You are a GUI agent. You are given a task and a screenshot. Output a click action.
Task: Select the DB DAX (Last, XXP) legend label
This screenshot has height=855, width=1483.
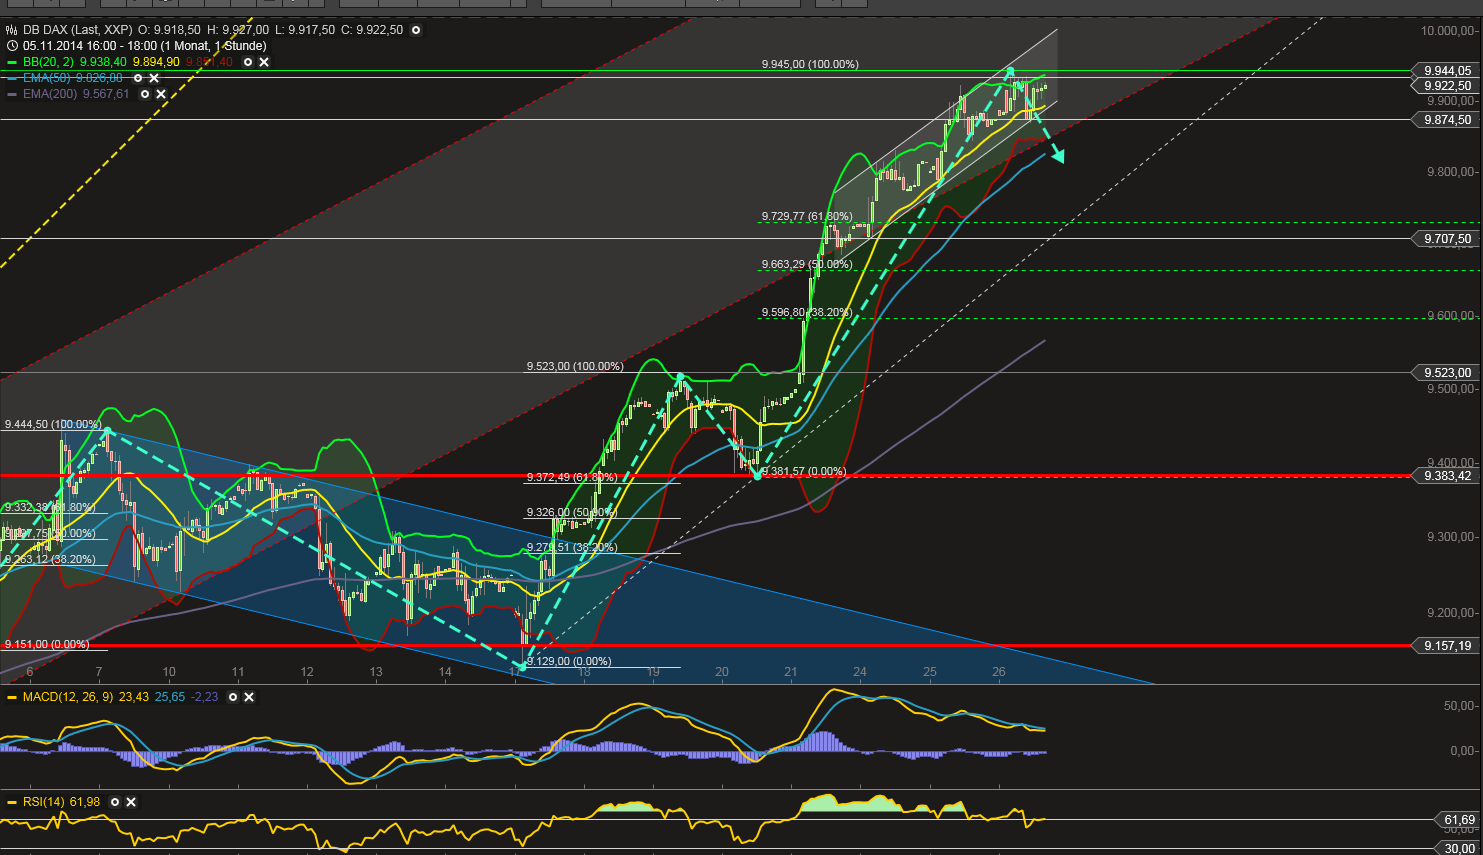tap(77, 29)
